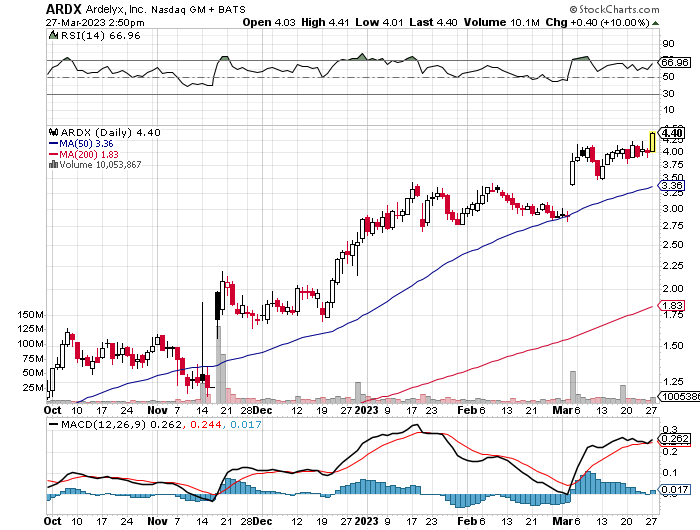Click the 0.017 histogram value tag on the axis
The width and height of the screenshot is (700, 530).
[675, 490]
